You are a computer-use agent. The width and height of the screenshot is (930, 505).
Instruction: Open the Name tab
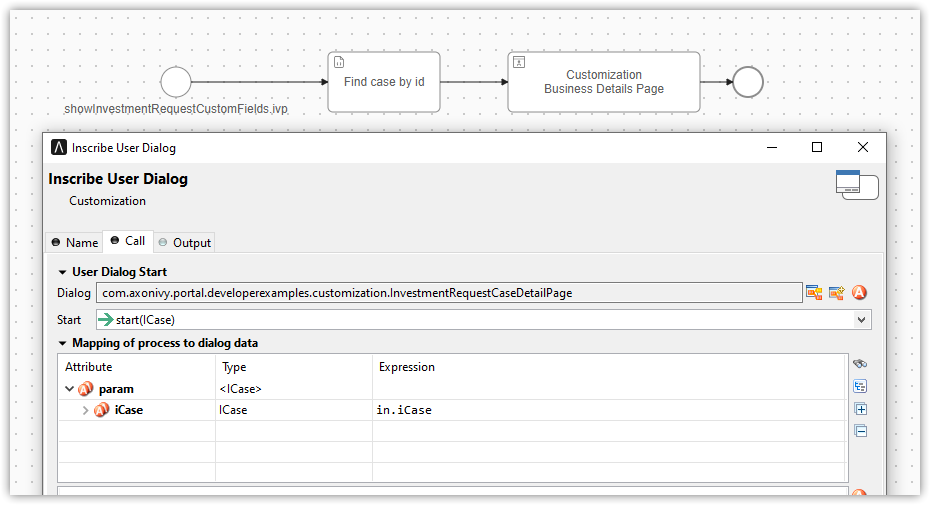tap(75, 243)
